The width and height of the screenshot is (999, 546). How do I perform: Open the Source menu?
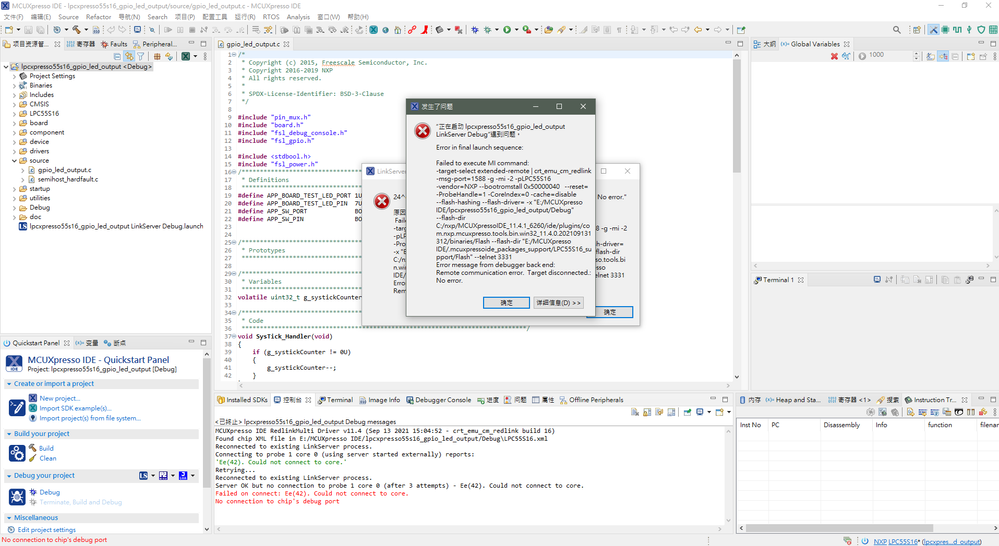click(x=68, y=17)
